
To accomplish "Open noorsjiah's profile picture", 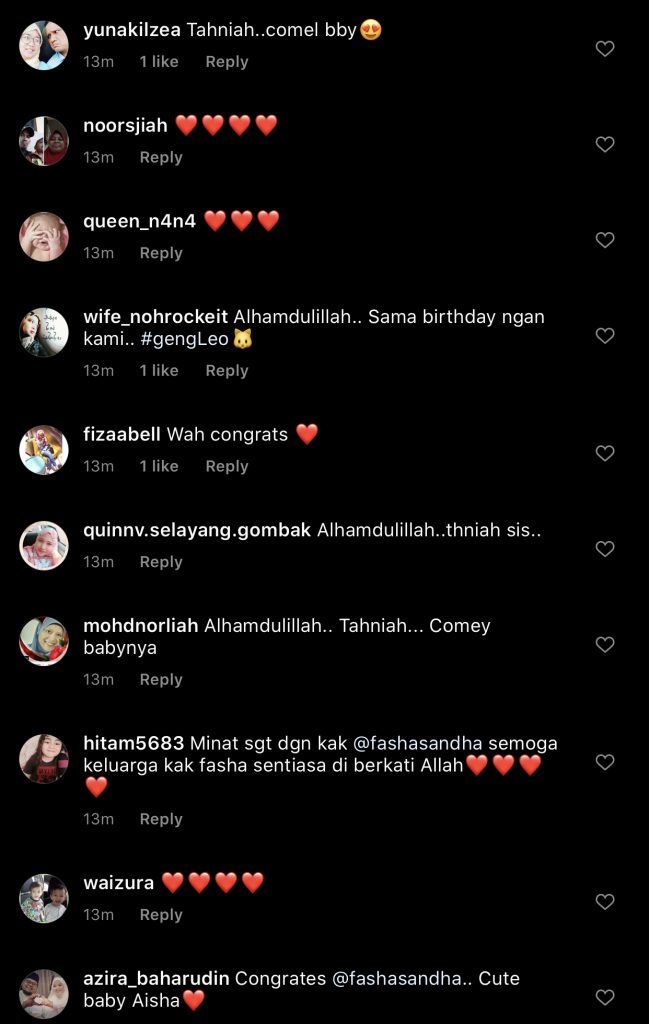I will [x=44, y=141].
